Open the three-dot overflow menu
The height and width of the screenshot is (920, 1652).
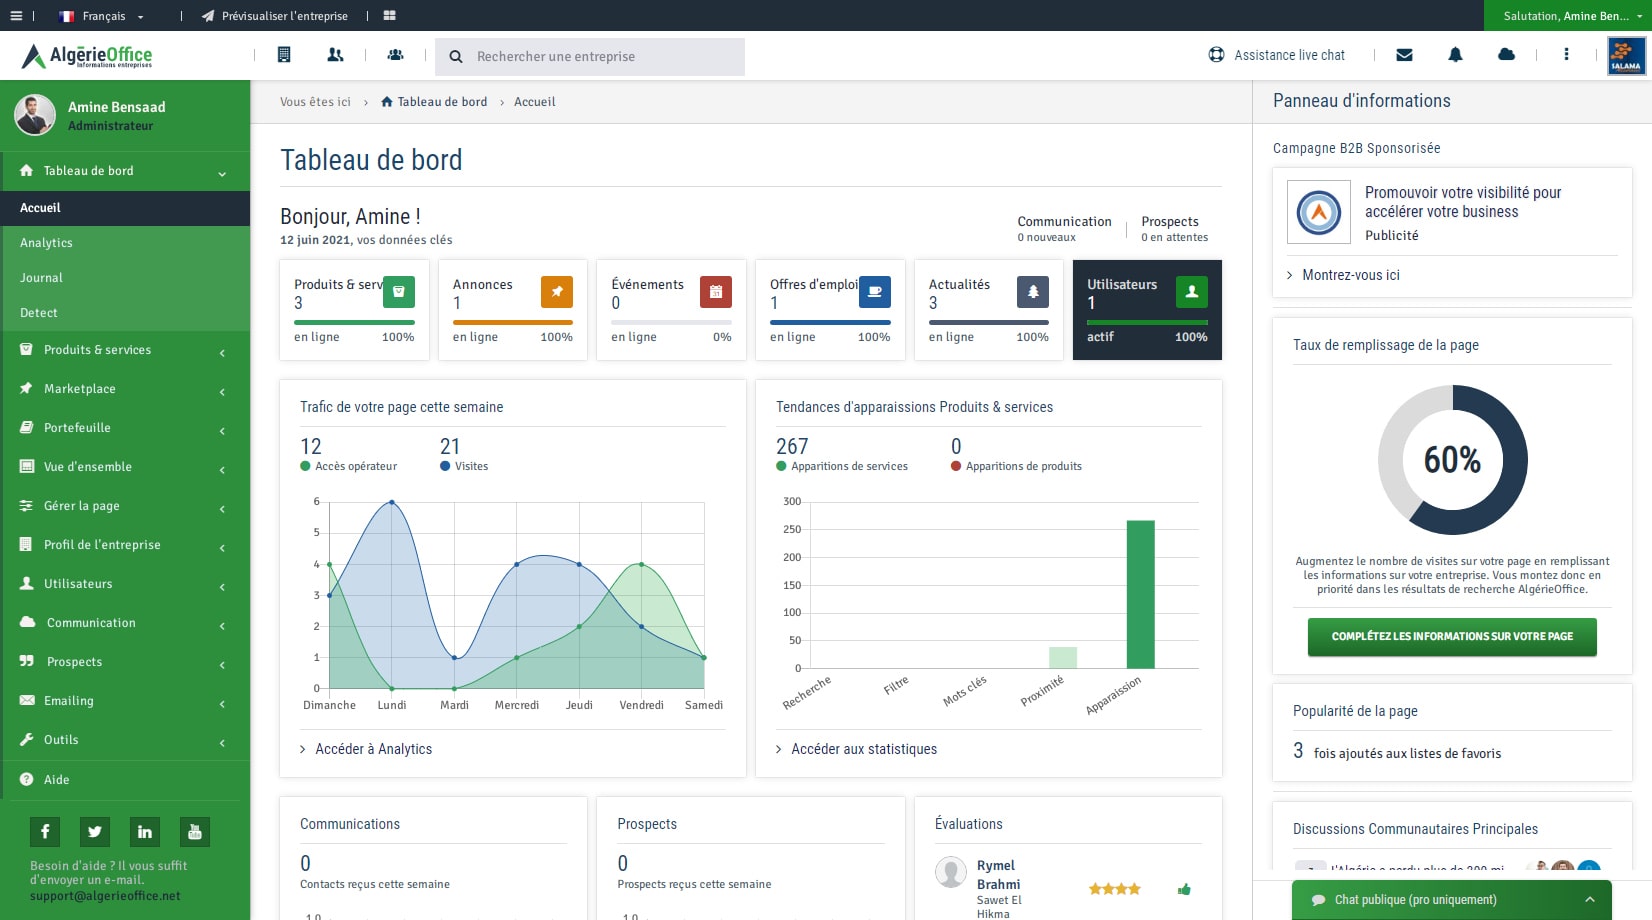point(1566,55)
